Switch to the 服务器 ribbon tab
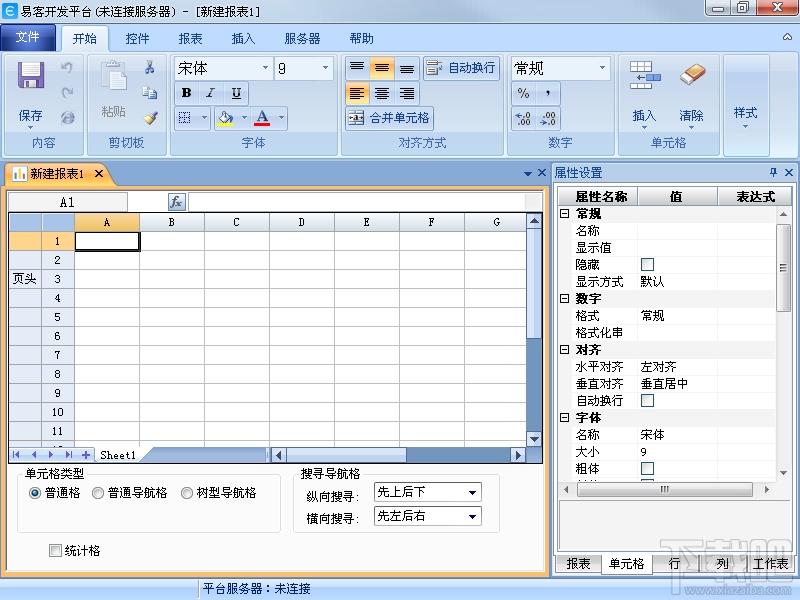Image resolution: width=800 pixels, height=600 pixels. pos(302,39)
